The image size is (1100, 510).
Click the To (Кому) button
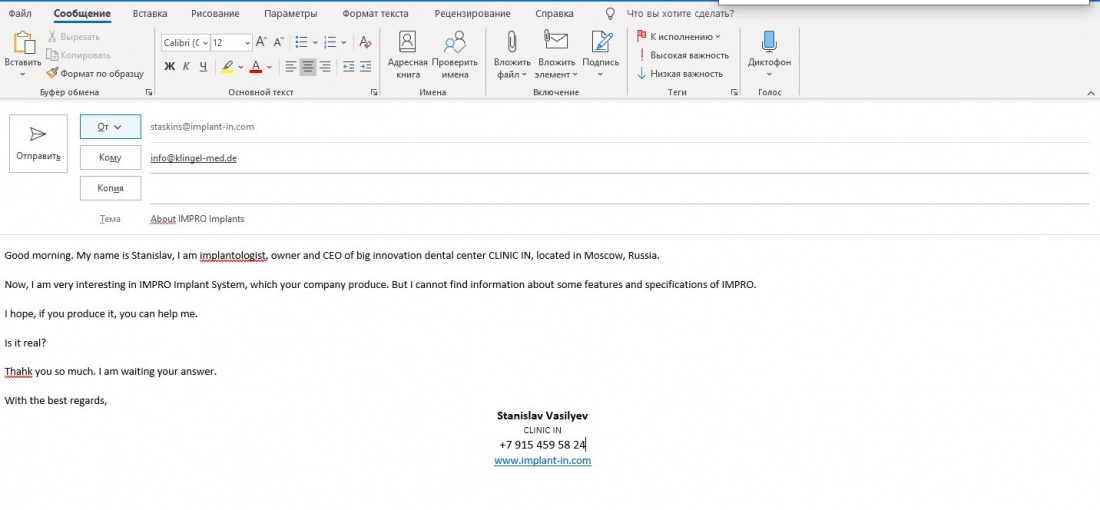tap(110, 158)
